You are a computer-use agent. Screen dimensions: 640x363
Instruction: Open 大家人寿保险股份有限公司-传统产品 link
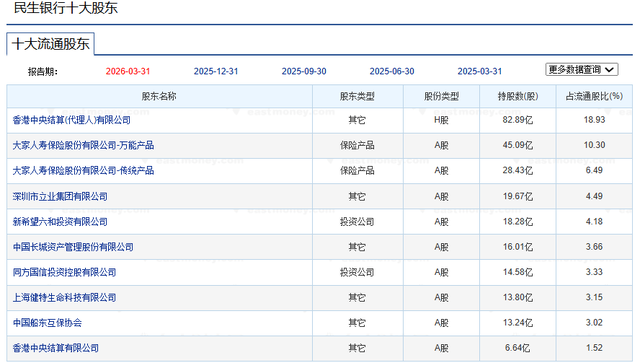coord(83,171)
